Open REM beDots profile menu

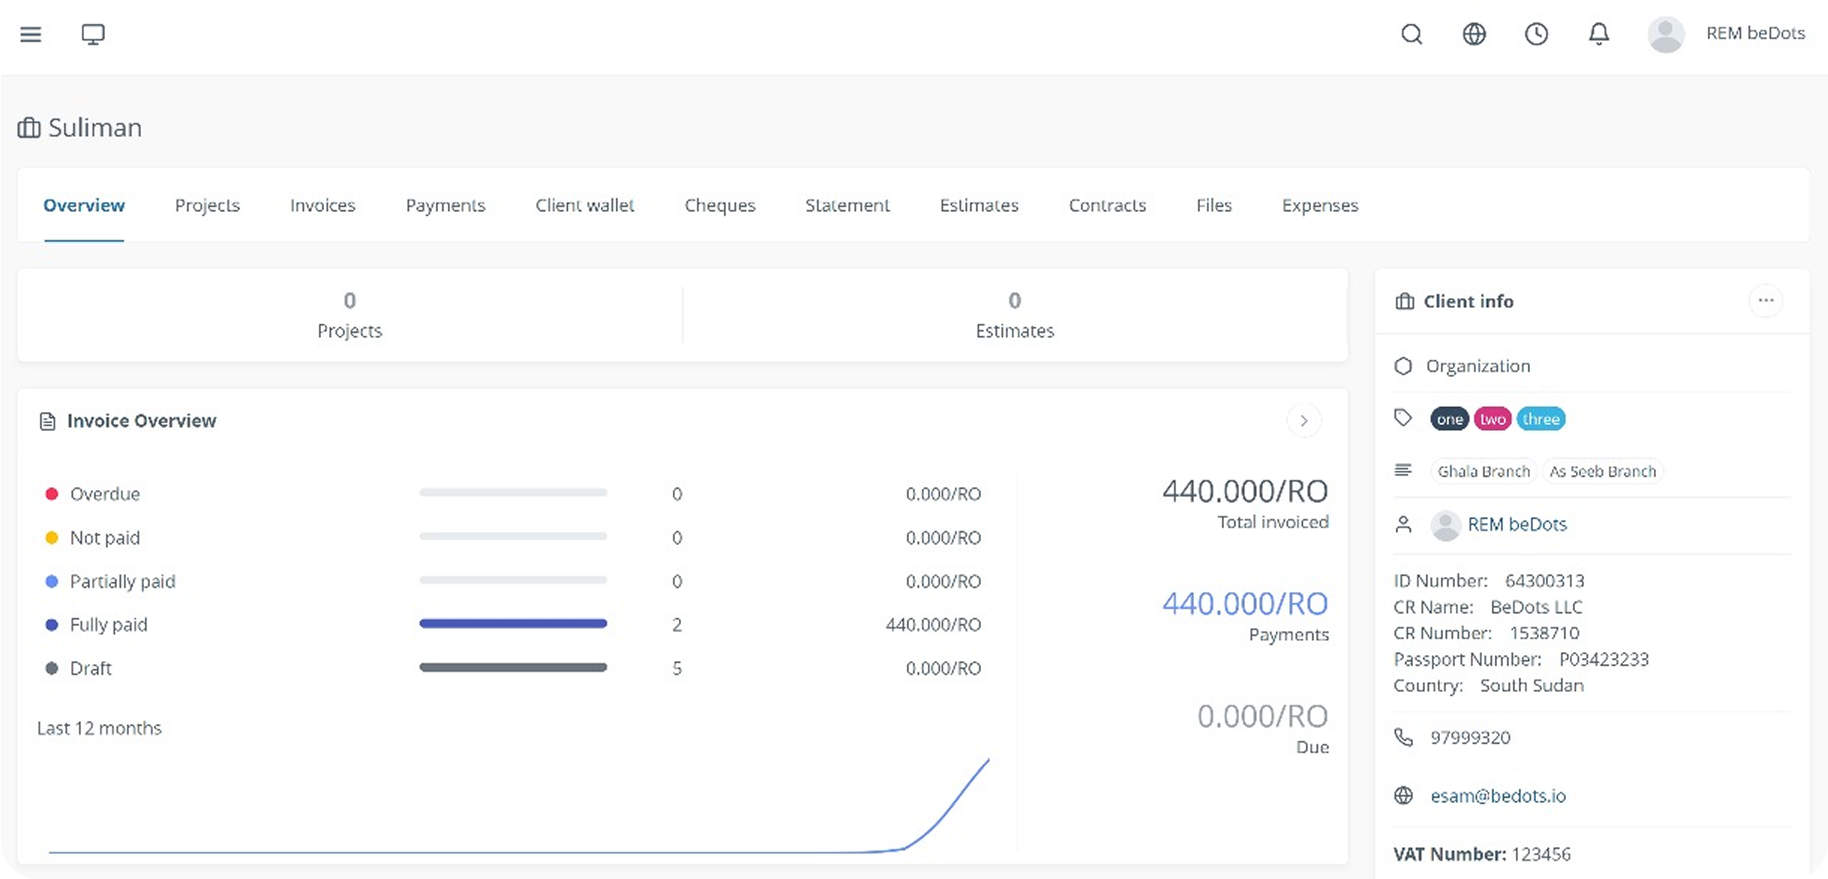pos(1755,34)
